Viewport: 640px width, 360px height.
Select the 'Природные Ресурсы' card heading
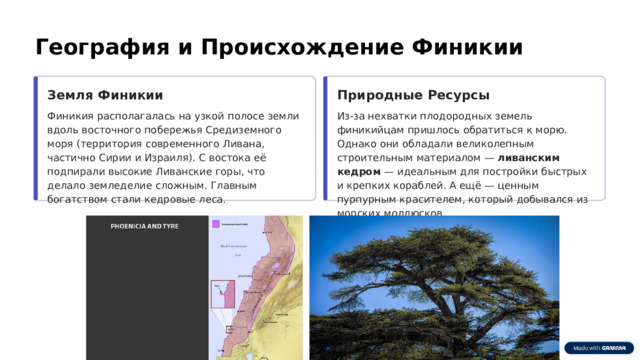point(413,95)
